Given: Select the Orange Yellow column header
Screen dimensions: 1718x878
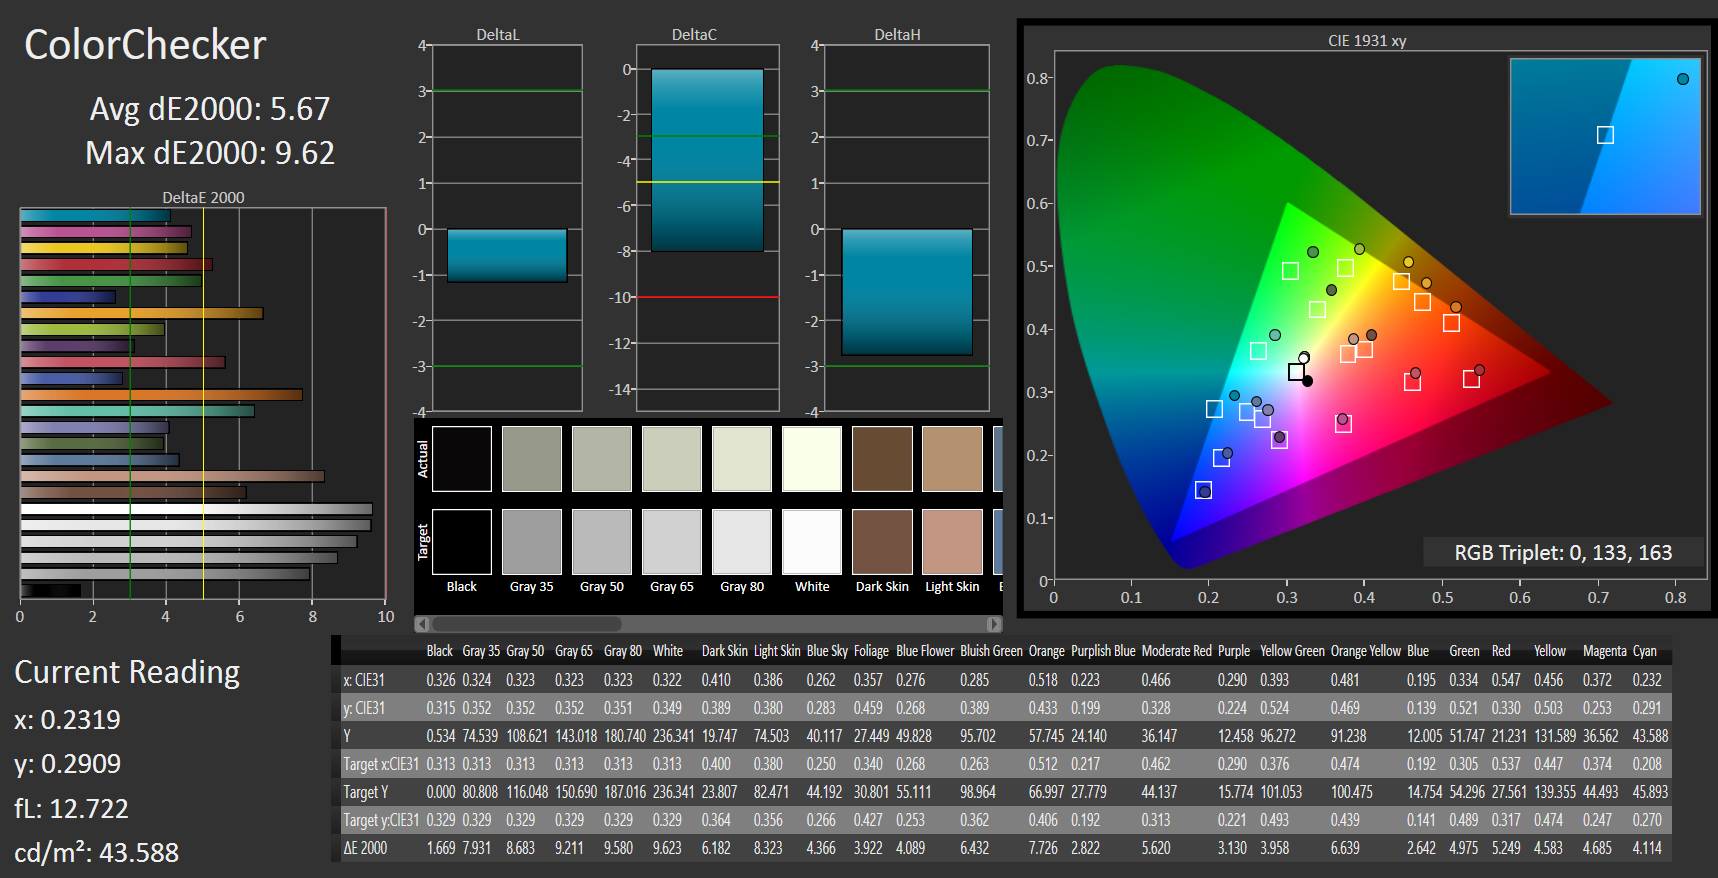Looking at the screenshot, I should coord(1366,651).
